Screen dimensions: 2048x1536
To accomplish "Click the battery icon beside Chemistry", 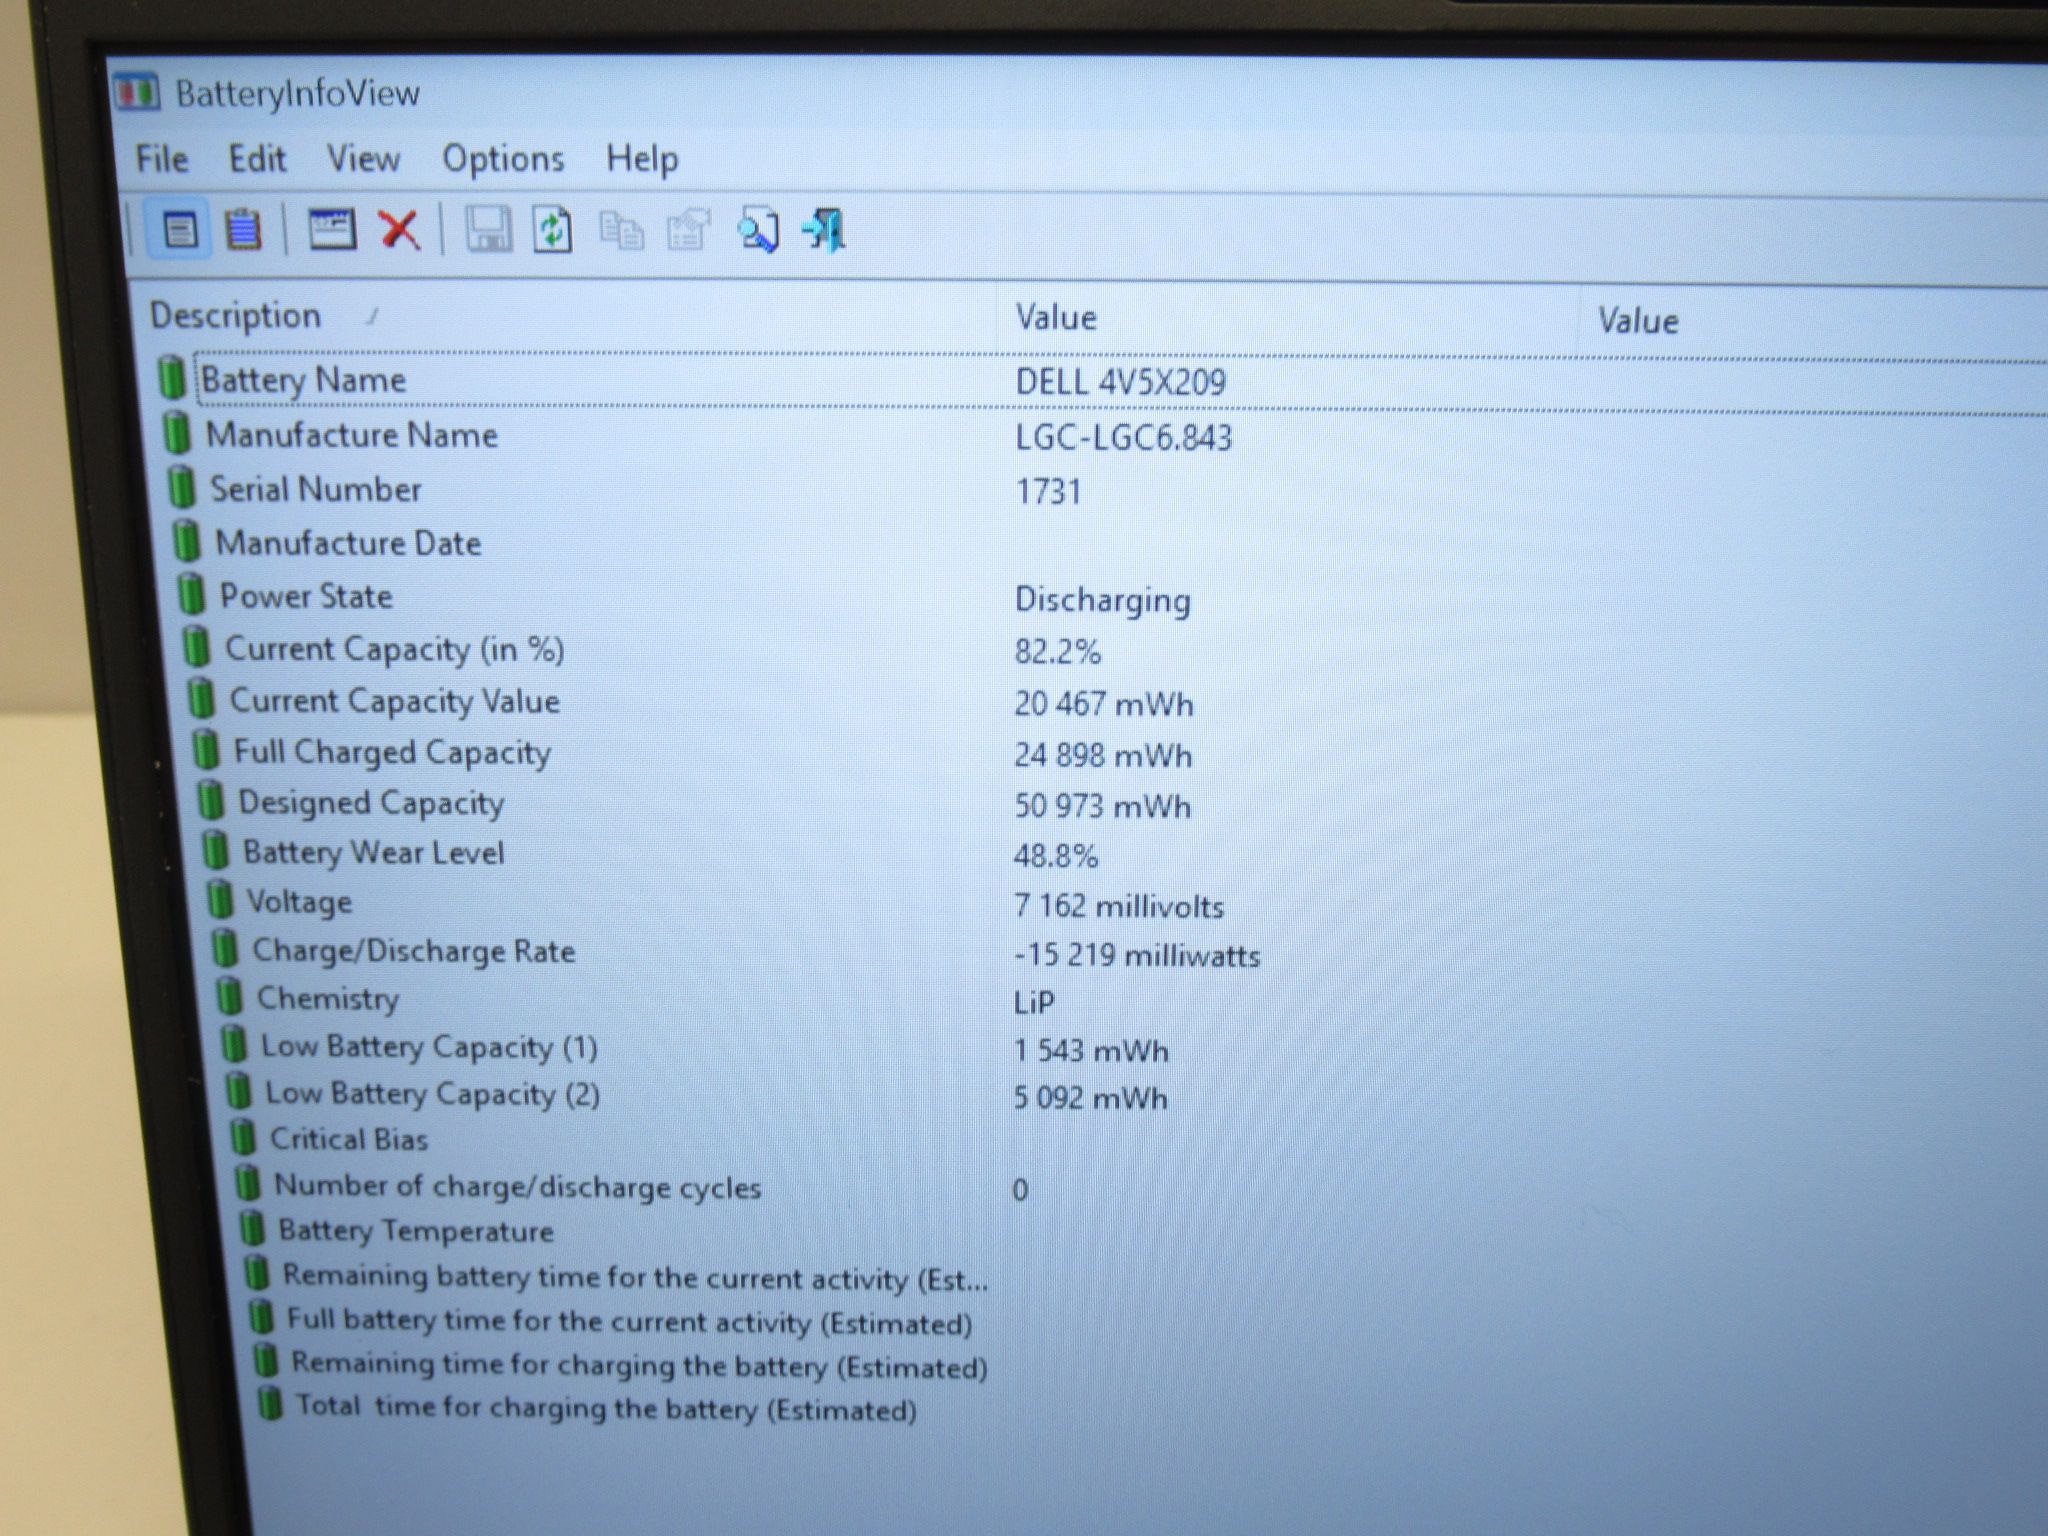I will coord(230,997).
